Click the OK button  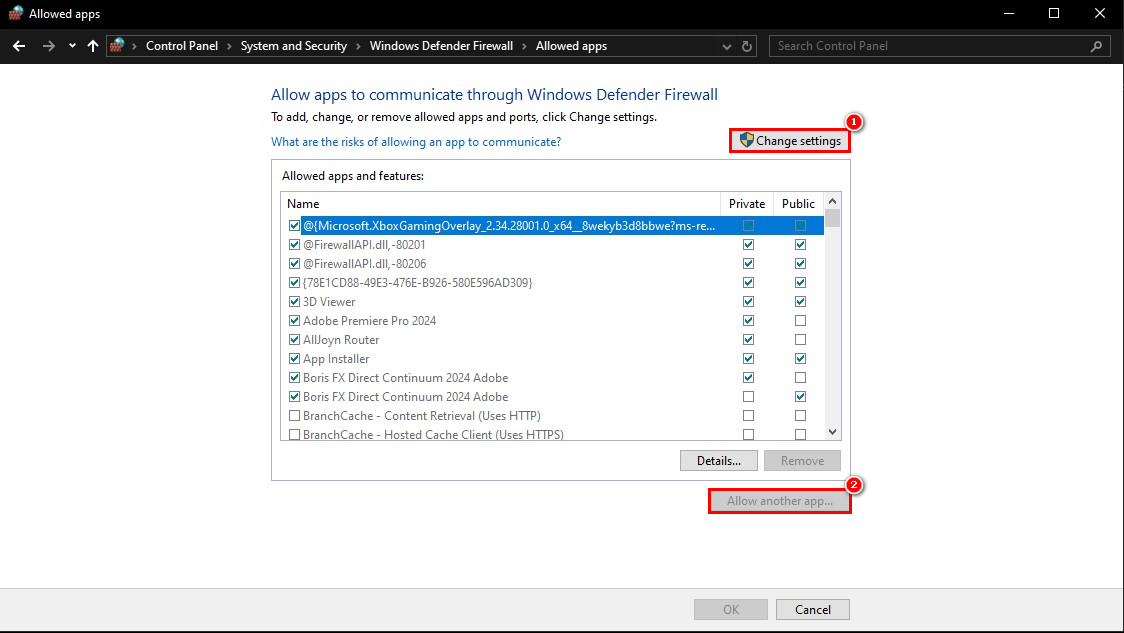pyautogui.click(x=730, y=609)
